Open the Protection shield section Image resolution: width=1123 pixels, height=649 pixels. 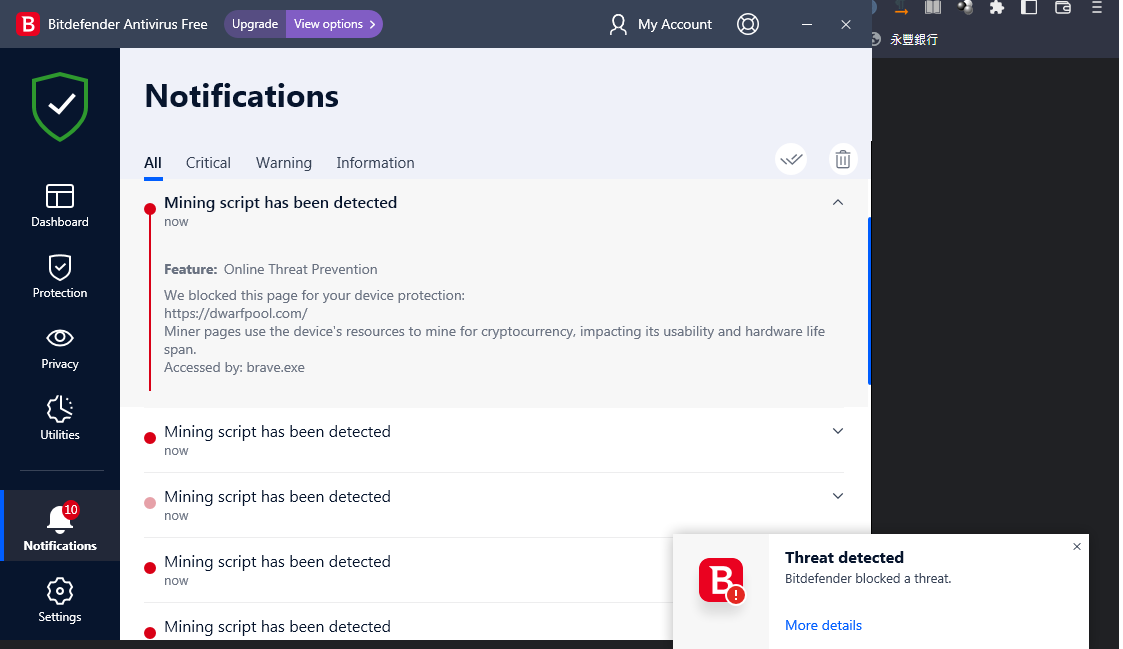60,276
